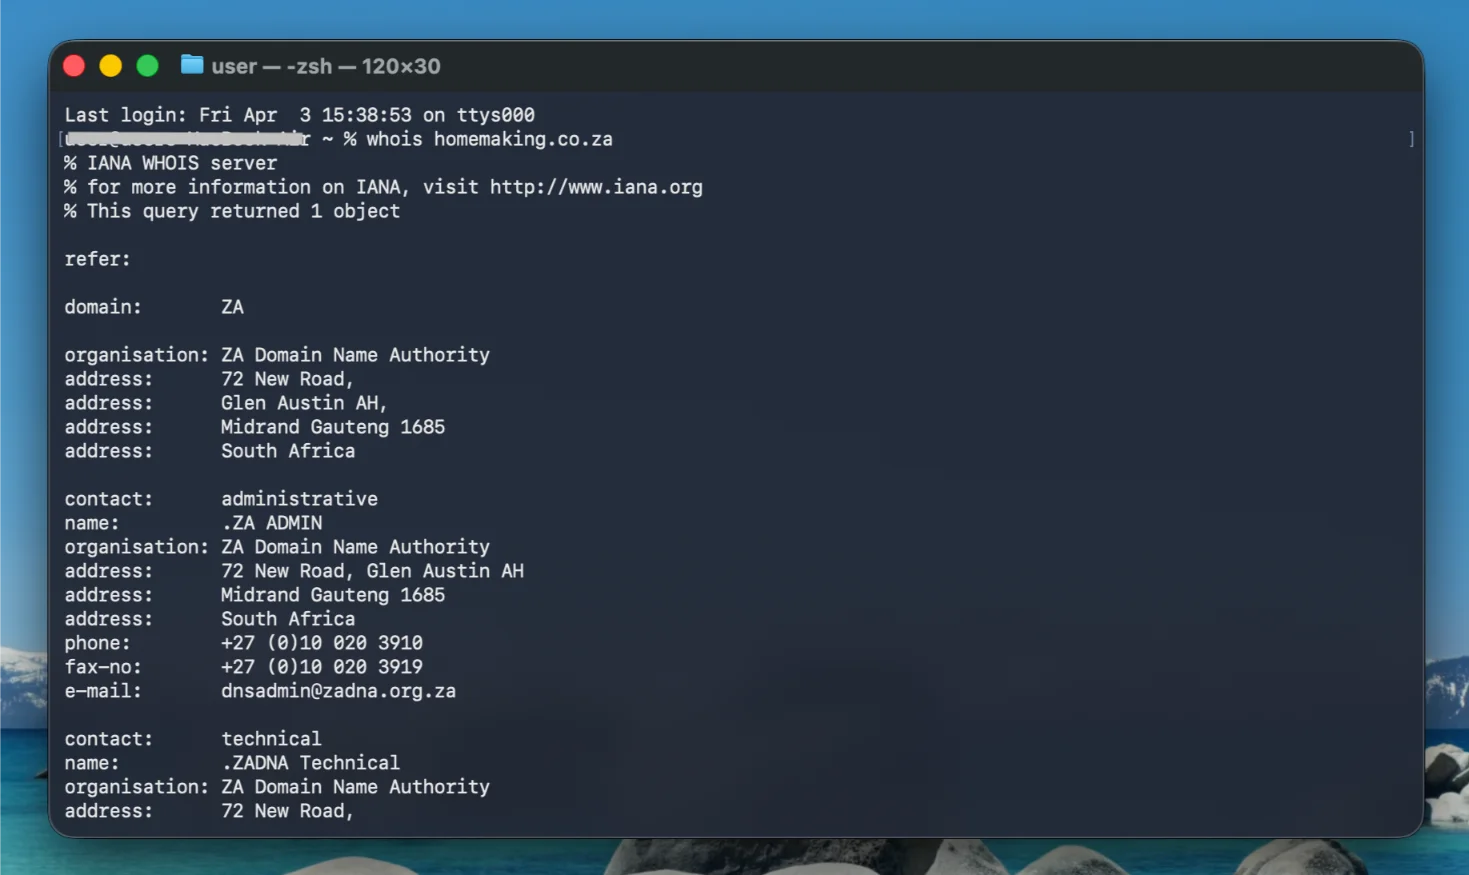Click the '.ZADNA Technical' name value

click(310, 763)
